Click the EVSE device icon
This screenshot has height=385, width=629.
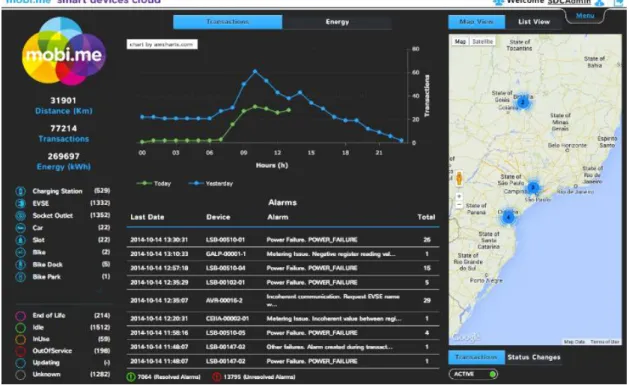[x=20, y=203]
